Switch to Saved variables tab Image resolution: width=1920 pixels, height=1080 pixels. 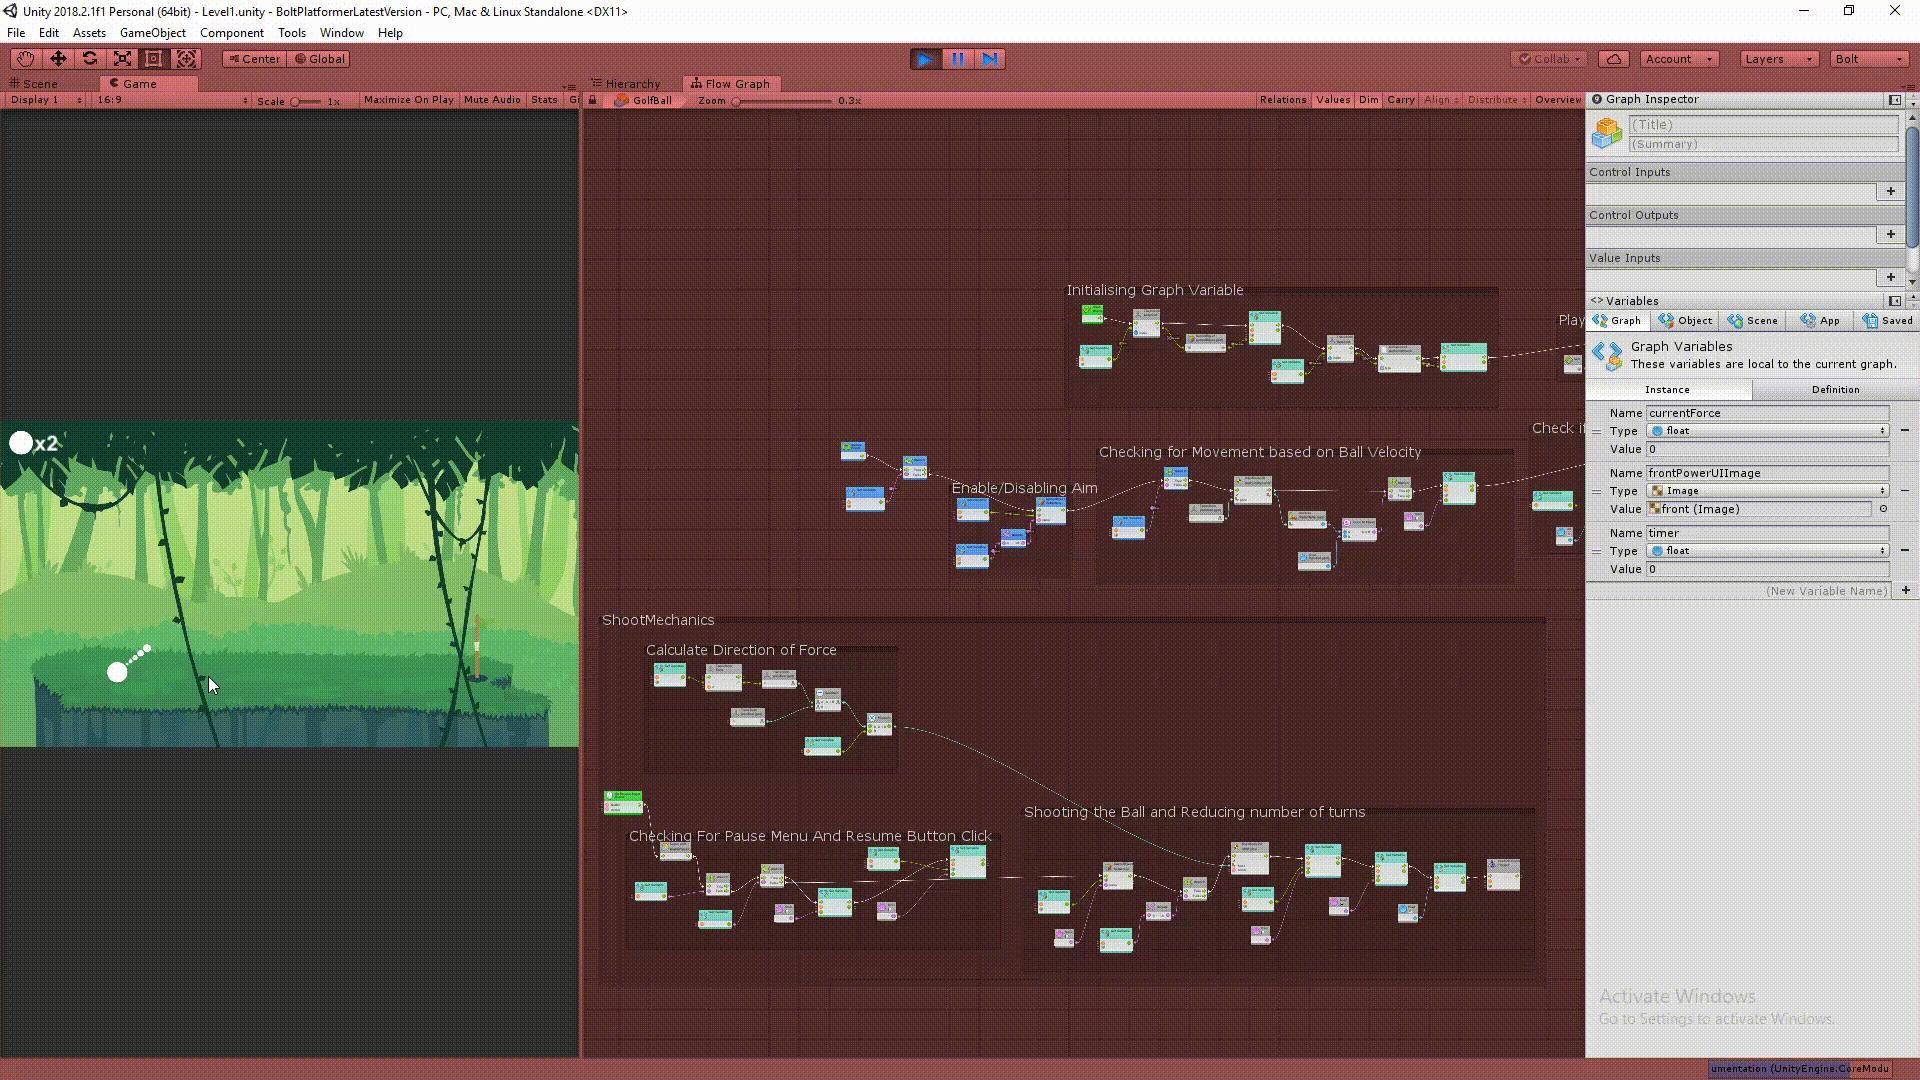[x=1888, y=321]
